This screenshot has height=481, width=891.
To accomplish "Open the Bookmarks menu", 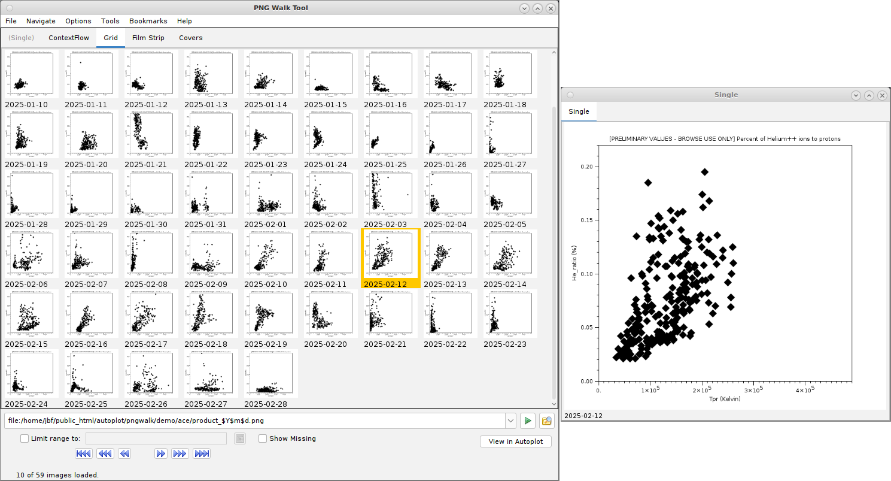I will [x=148, y=20].
